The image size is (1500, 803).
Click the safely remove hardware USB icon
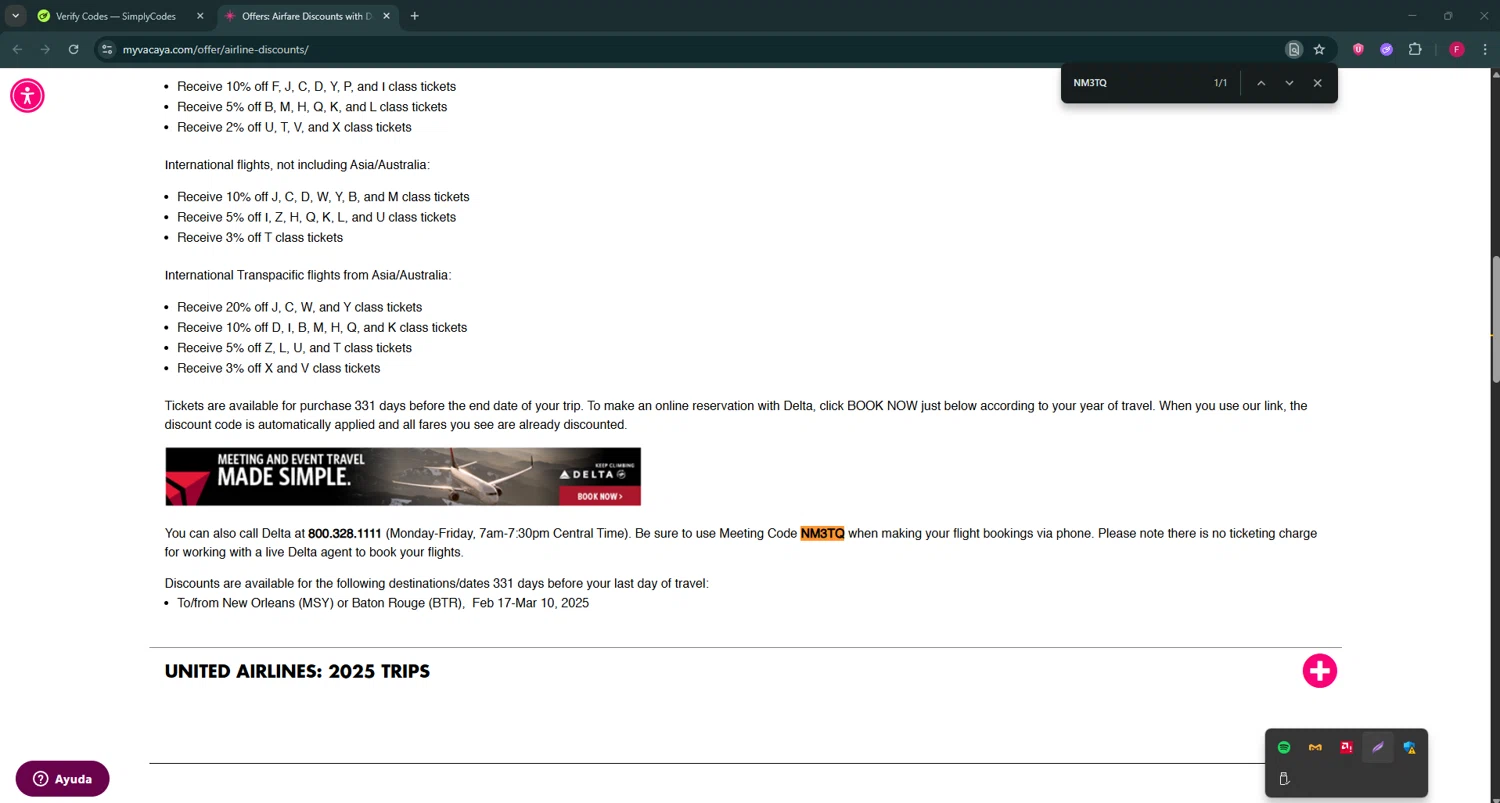(x=1284, y=779)
